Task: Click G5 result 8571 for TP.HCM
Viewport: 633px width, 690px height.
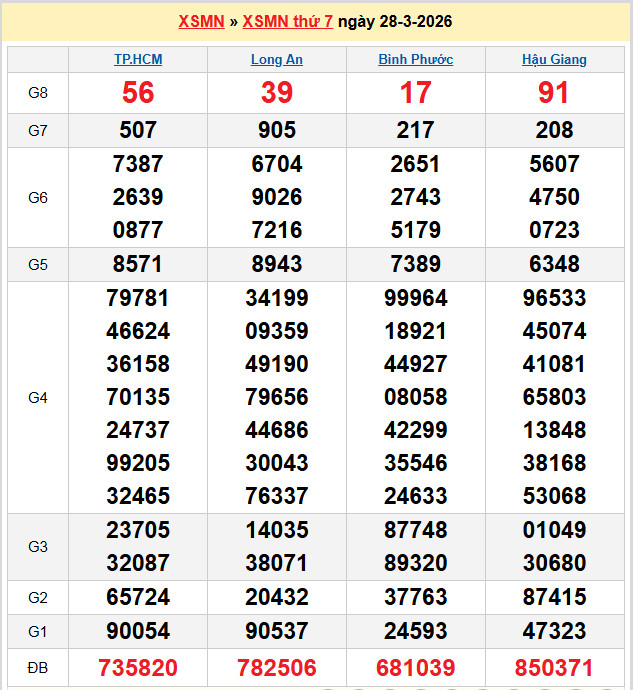Action: click(138, 265)
